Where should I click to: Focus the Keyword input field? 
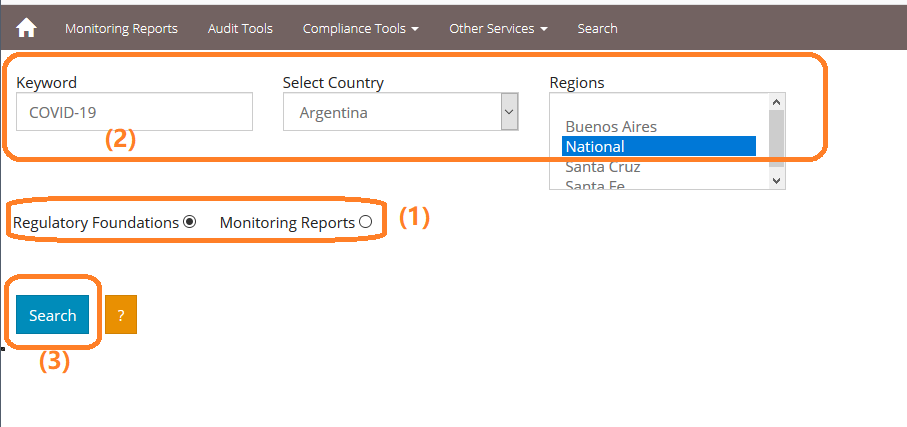point(134,112)
